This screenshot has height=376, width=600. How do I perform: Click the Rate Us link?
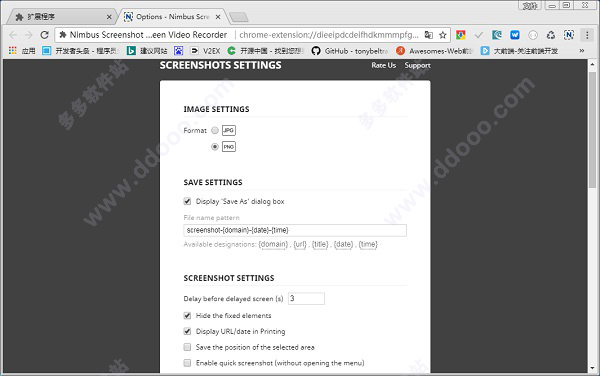(383, 65)
